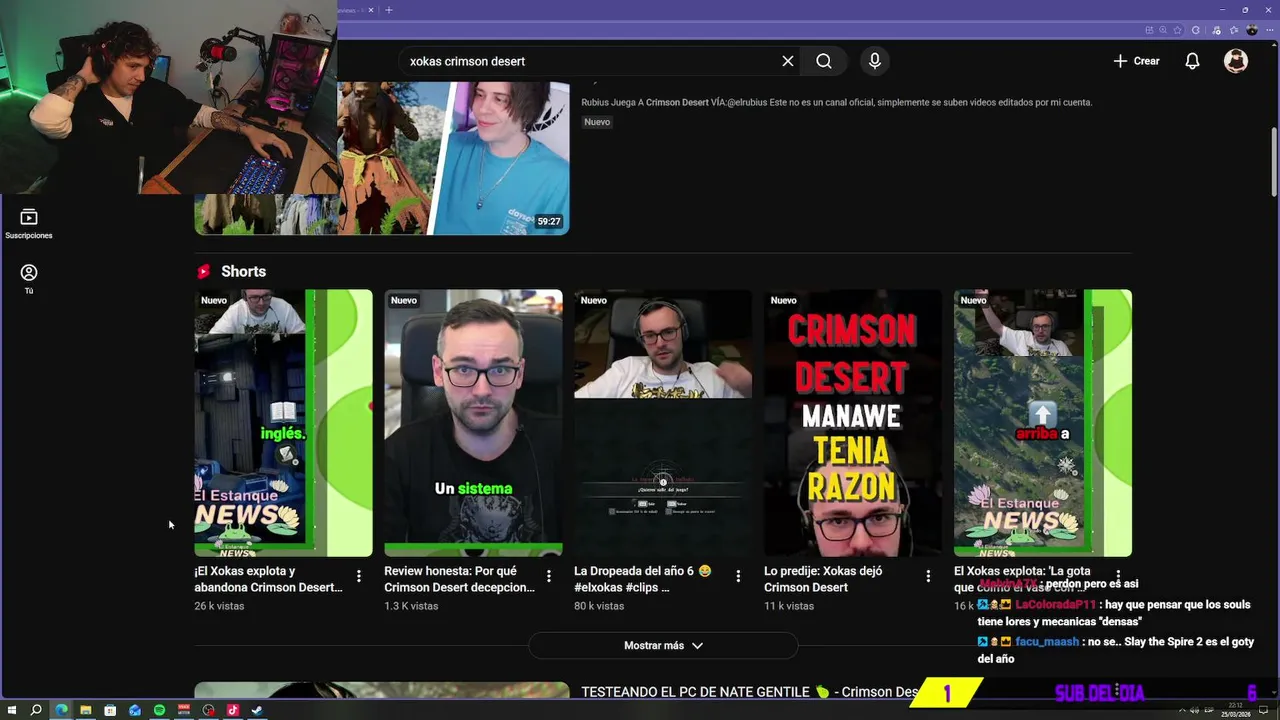Open the Rubius 59:27 video thumbnail
The image size is (1280, 720).
tap(382, 158)
